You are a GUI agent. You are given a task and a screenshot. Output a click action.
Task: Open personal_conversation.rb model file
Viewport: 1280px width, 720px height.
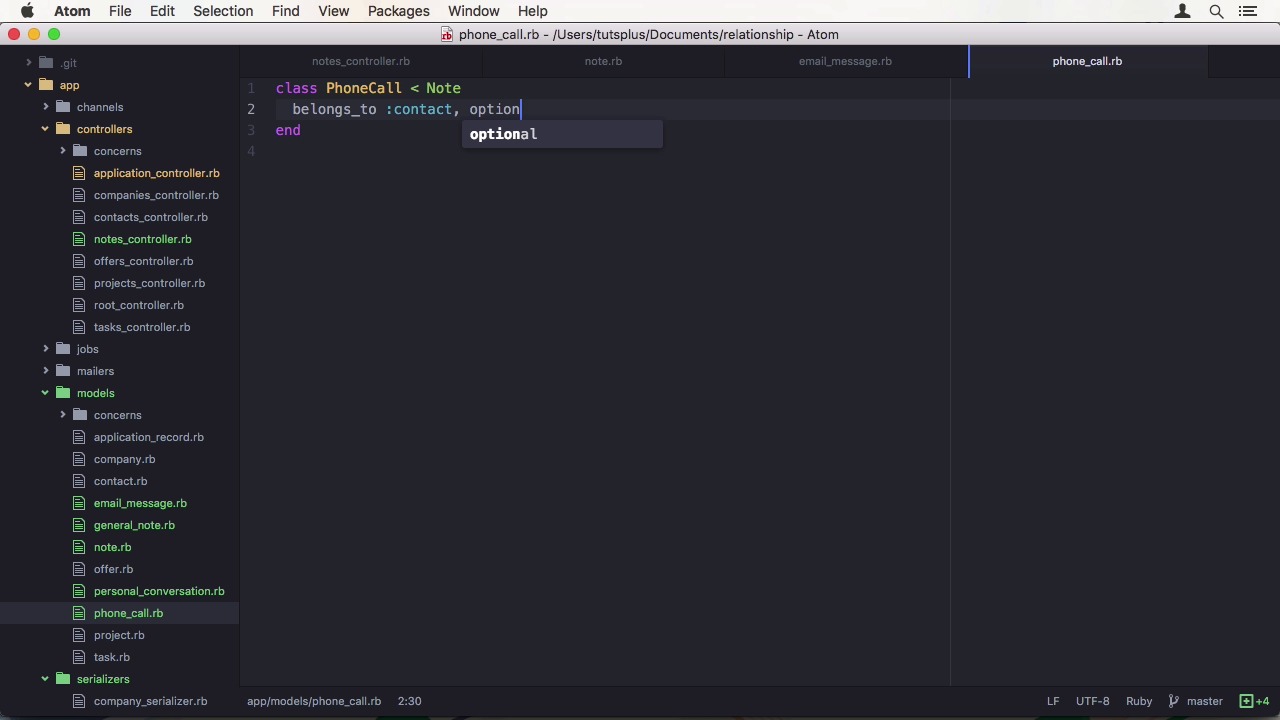pyautogui.click(x=159, y=591)
